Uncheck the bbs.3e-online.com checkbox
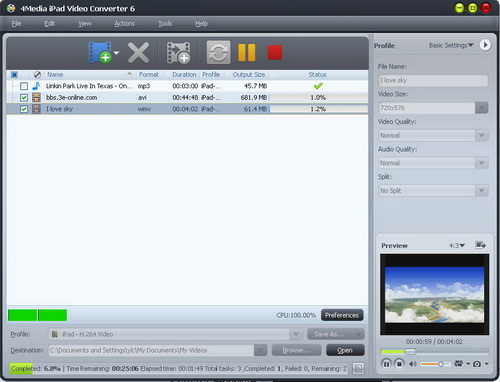The width and height of the screenshot is (500, 382). click(24, 98)
